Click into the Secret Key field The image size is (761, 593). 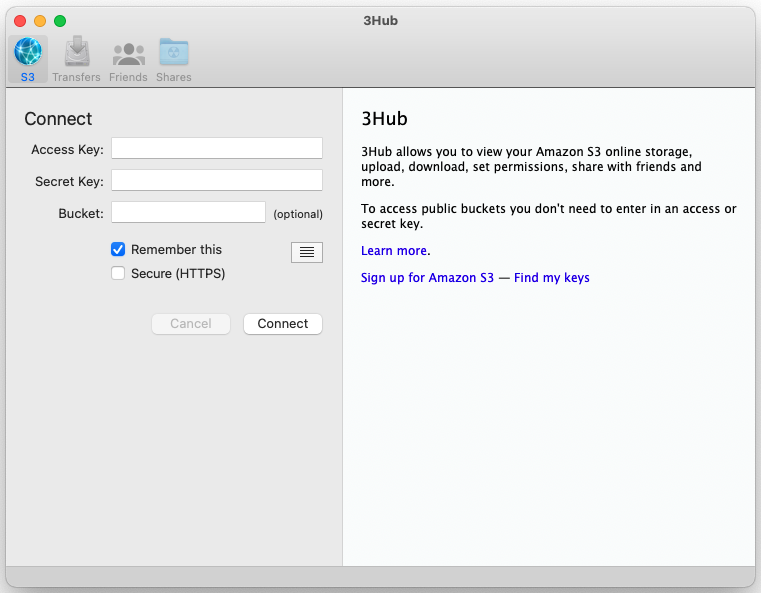coord(217,180)
